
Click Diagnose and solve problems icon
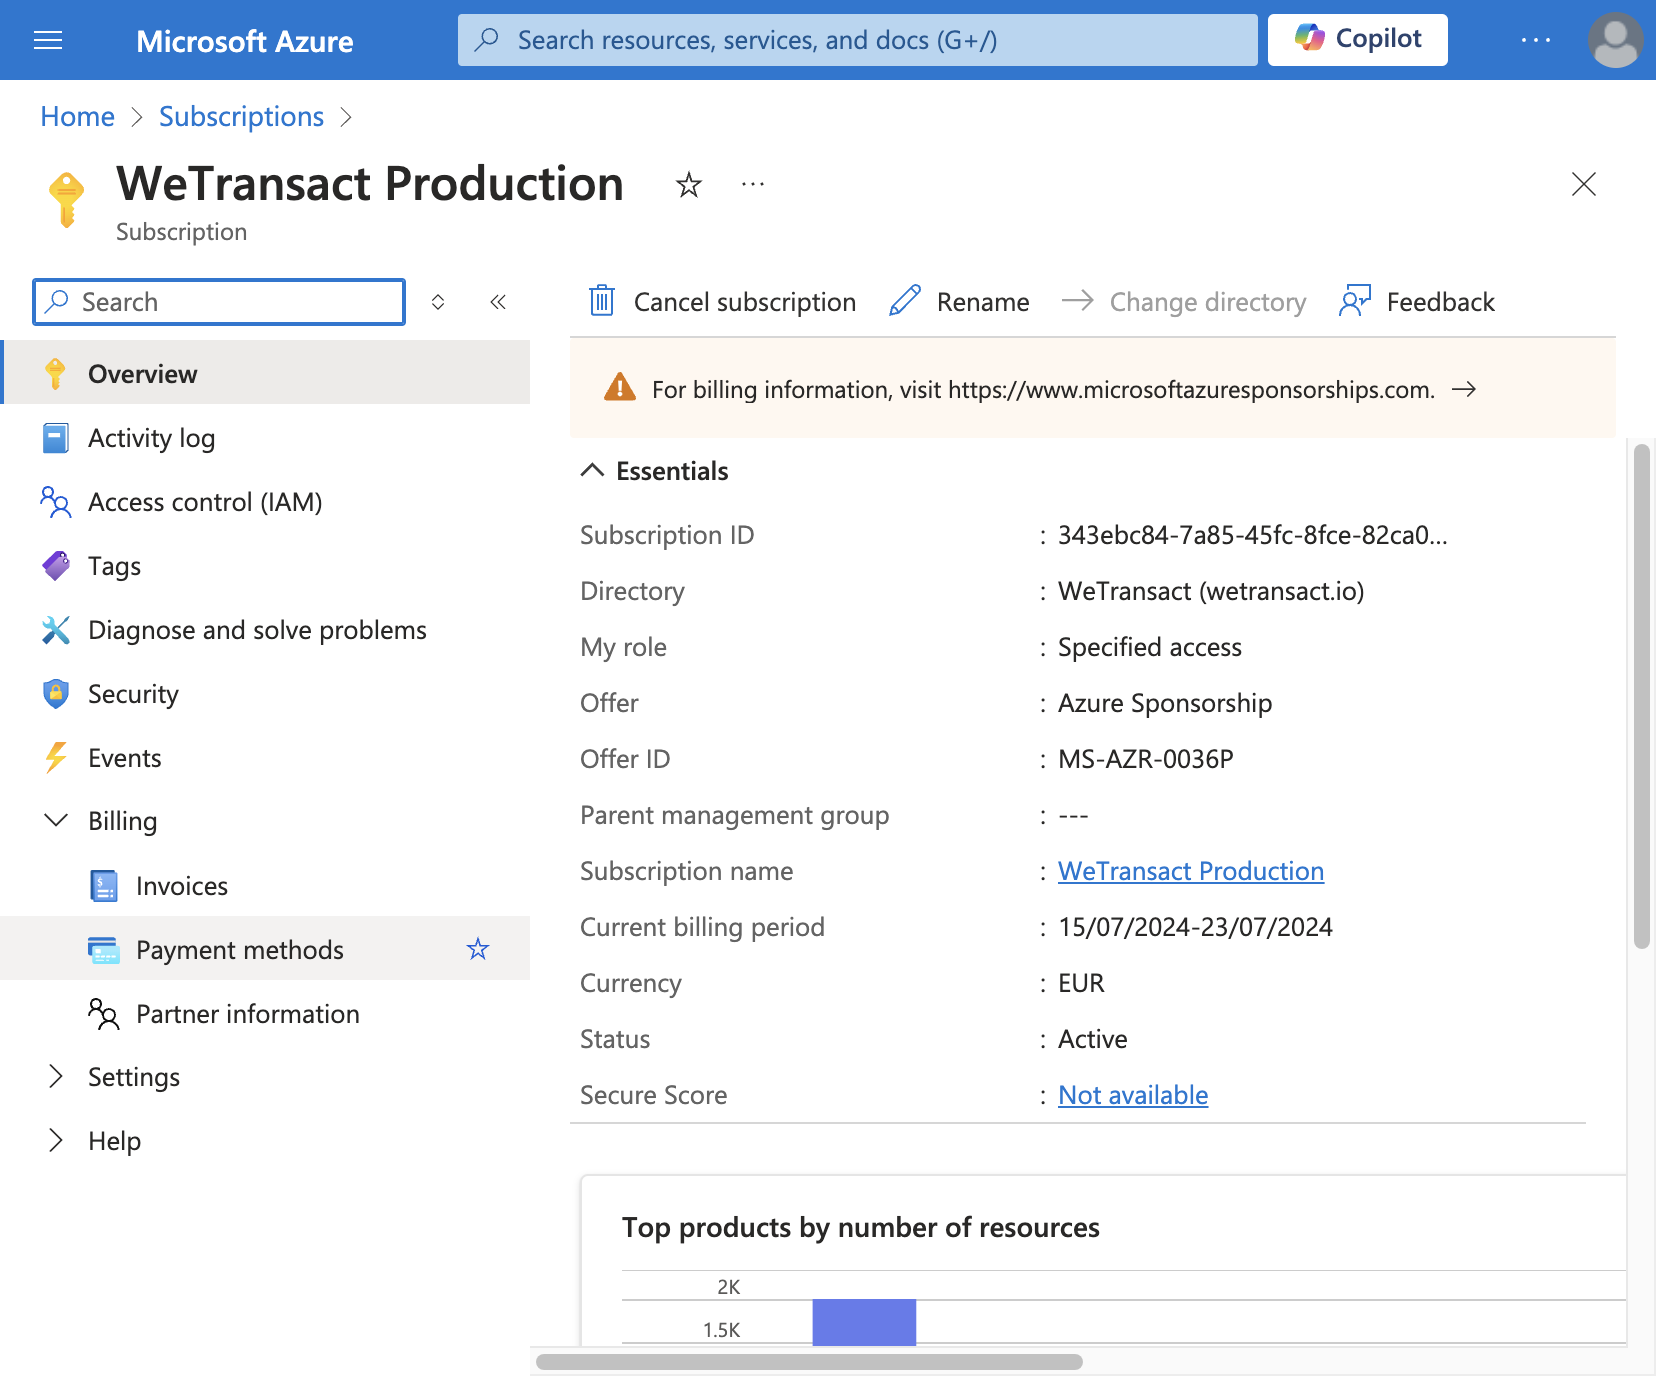pyautogui.click(x=56, y=630)
